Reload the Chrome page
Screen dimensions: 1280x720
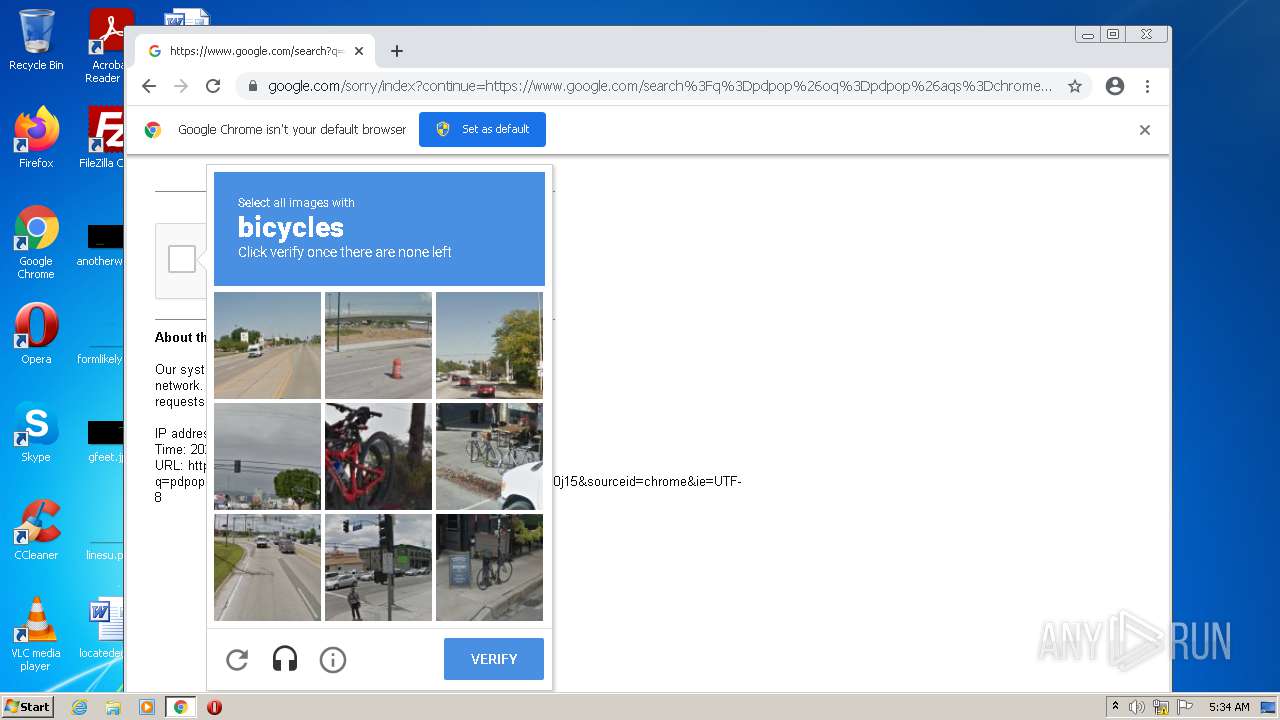coord(213,86)
